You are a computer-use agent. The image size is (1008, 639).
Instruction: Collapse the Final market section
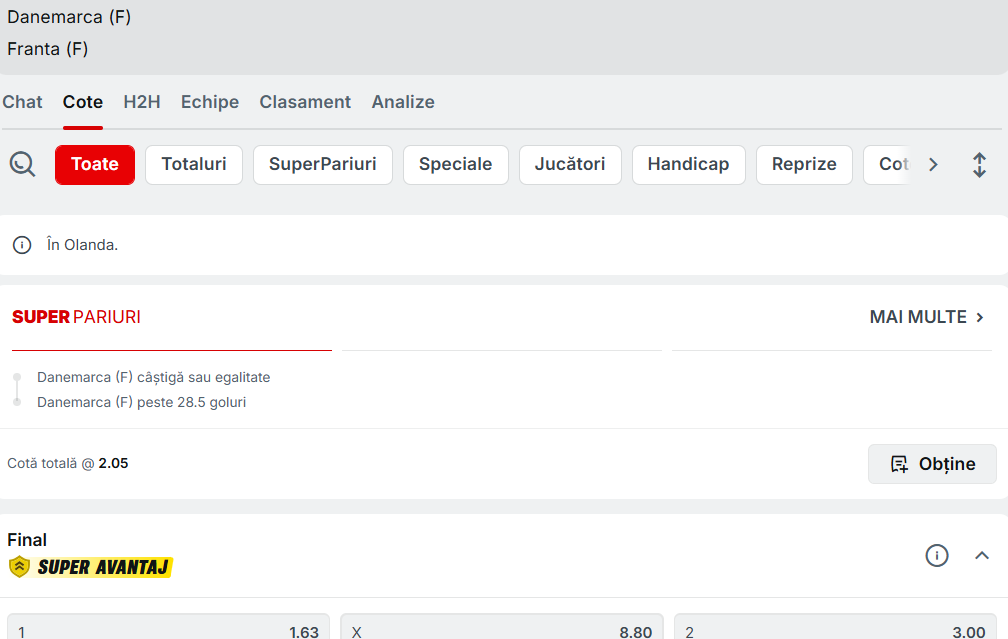pyautogui.click(x=982, y=556)
